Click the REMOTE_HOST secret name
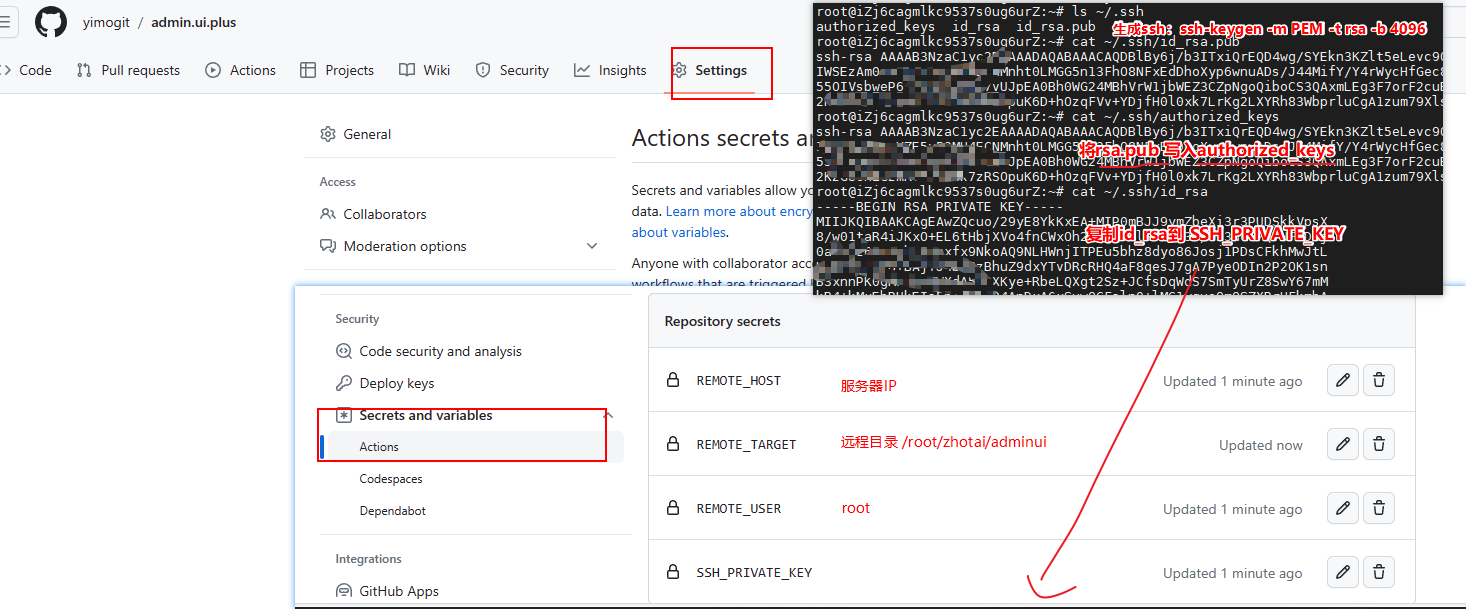The height and width of the screenshot is (609, 1466). [x=739, y=381]
